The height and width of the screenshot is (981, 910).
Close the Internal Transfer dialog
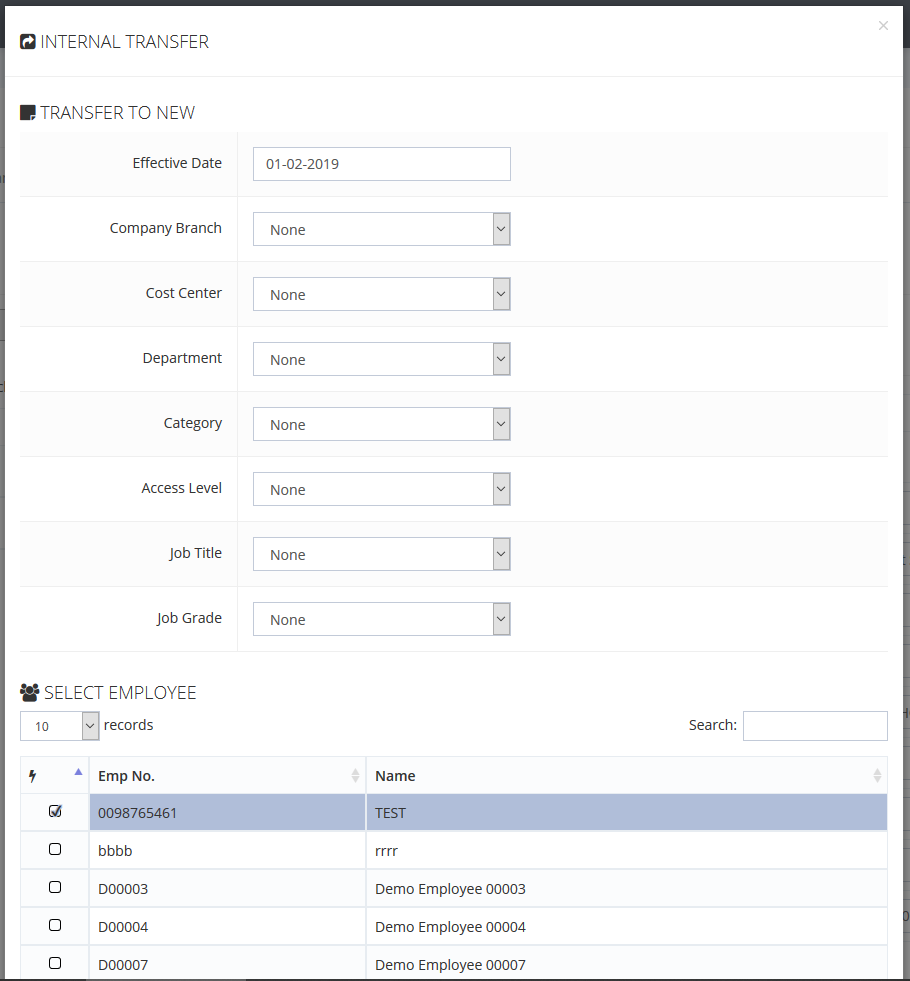coord(883,26)
